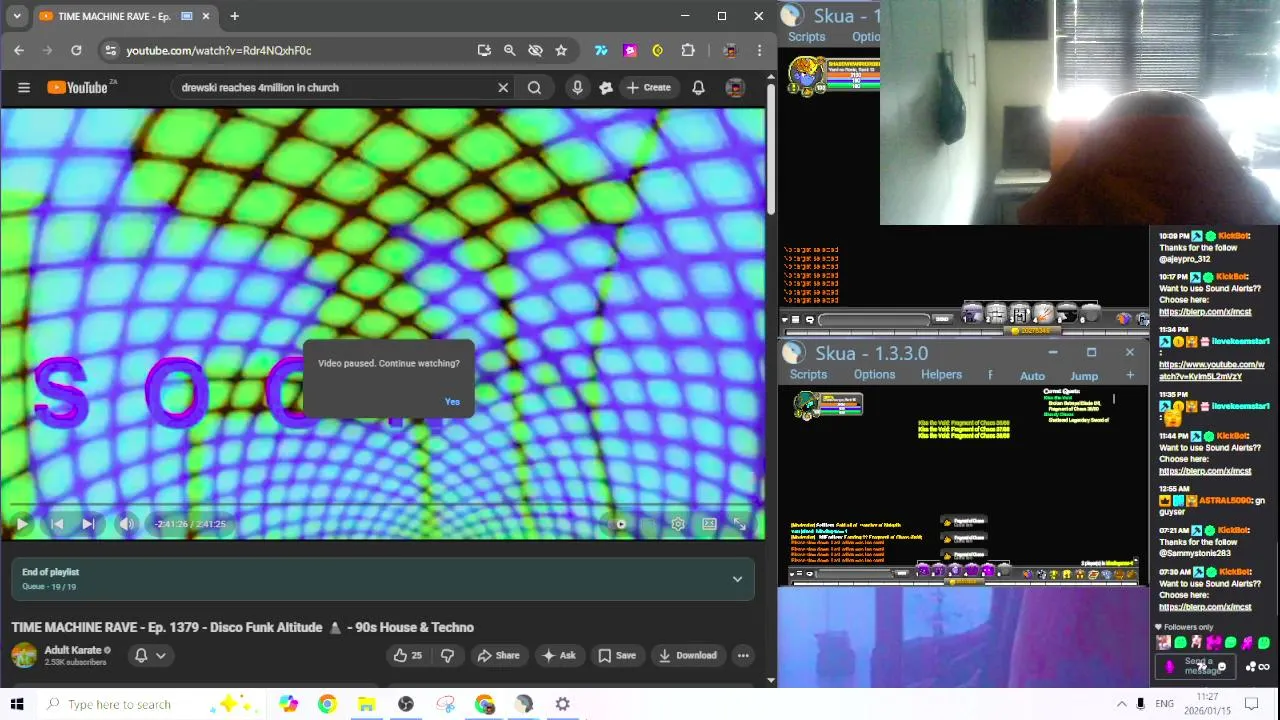1280x720 pixels.
Task: Open YouTube hamburger guide menu
Action: (24, 88)
